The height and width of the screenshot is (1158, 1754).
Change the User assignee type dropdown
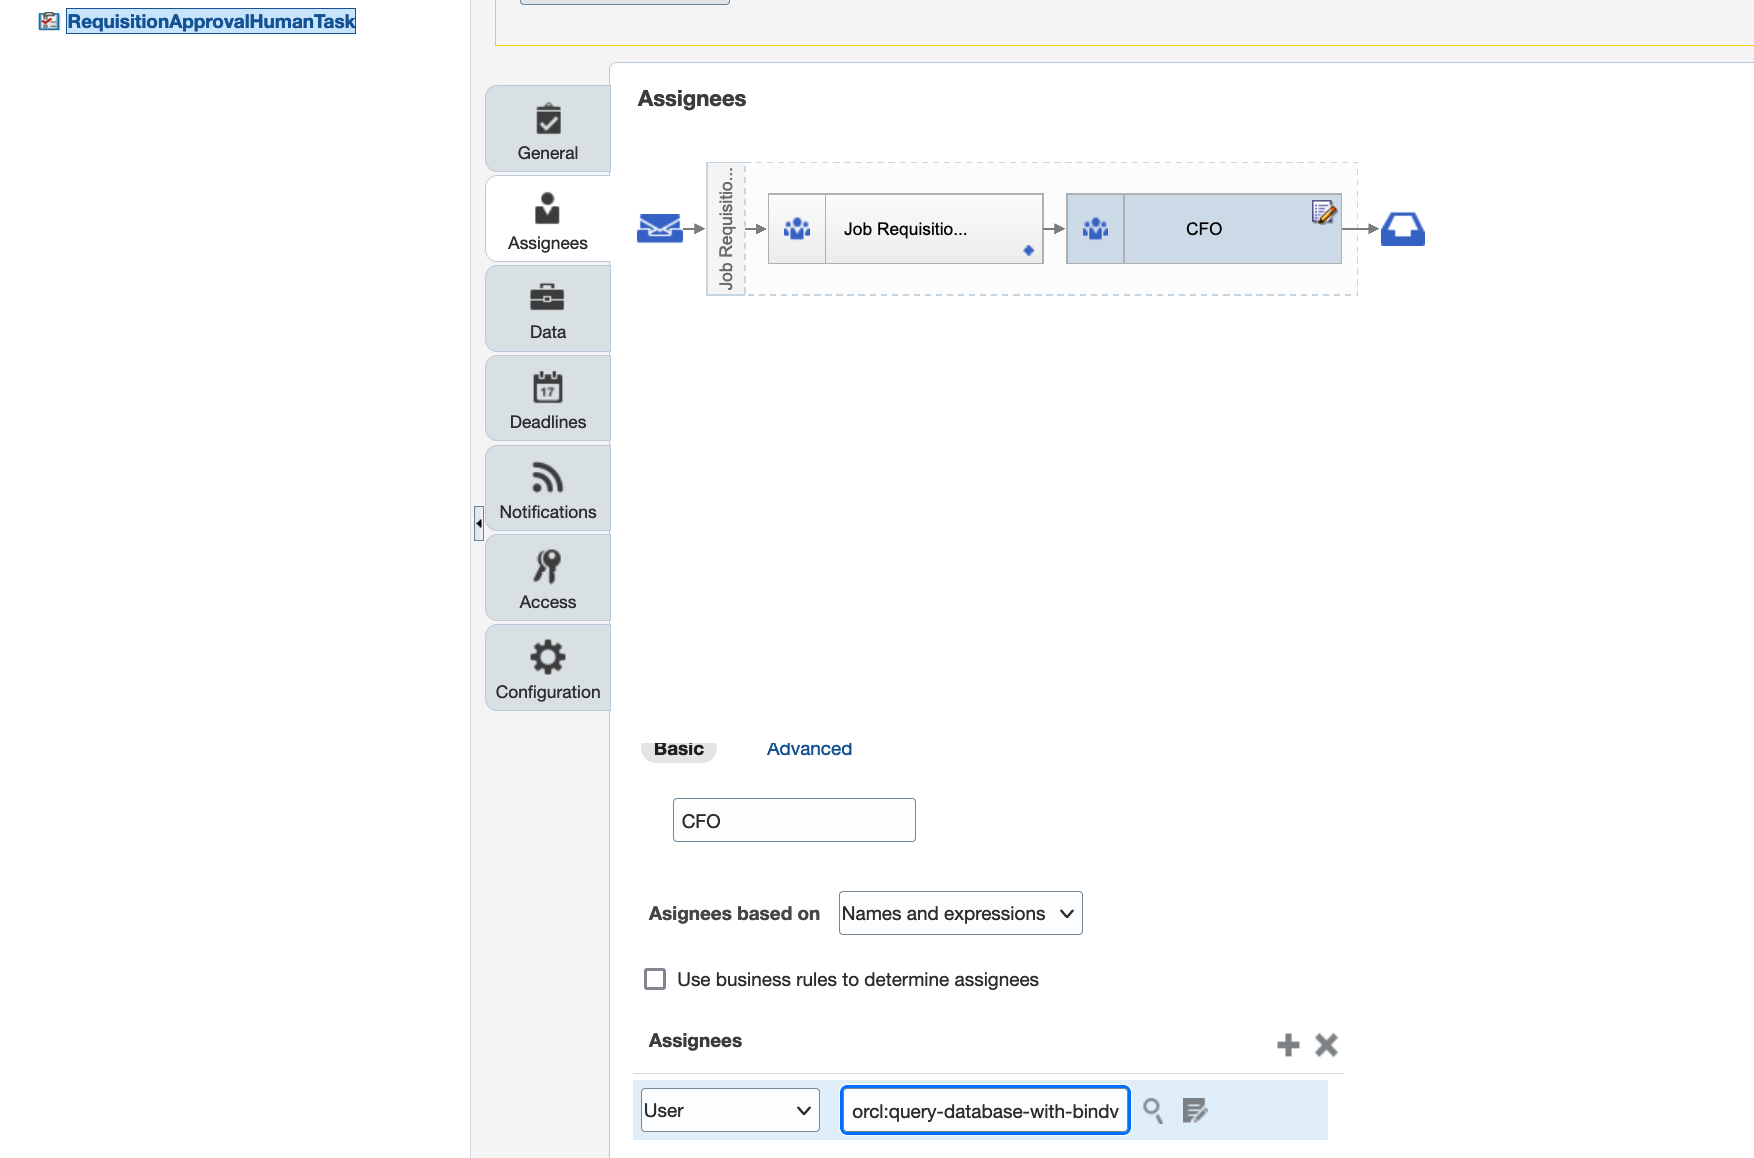coord(729,1110)
